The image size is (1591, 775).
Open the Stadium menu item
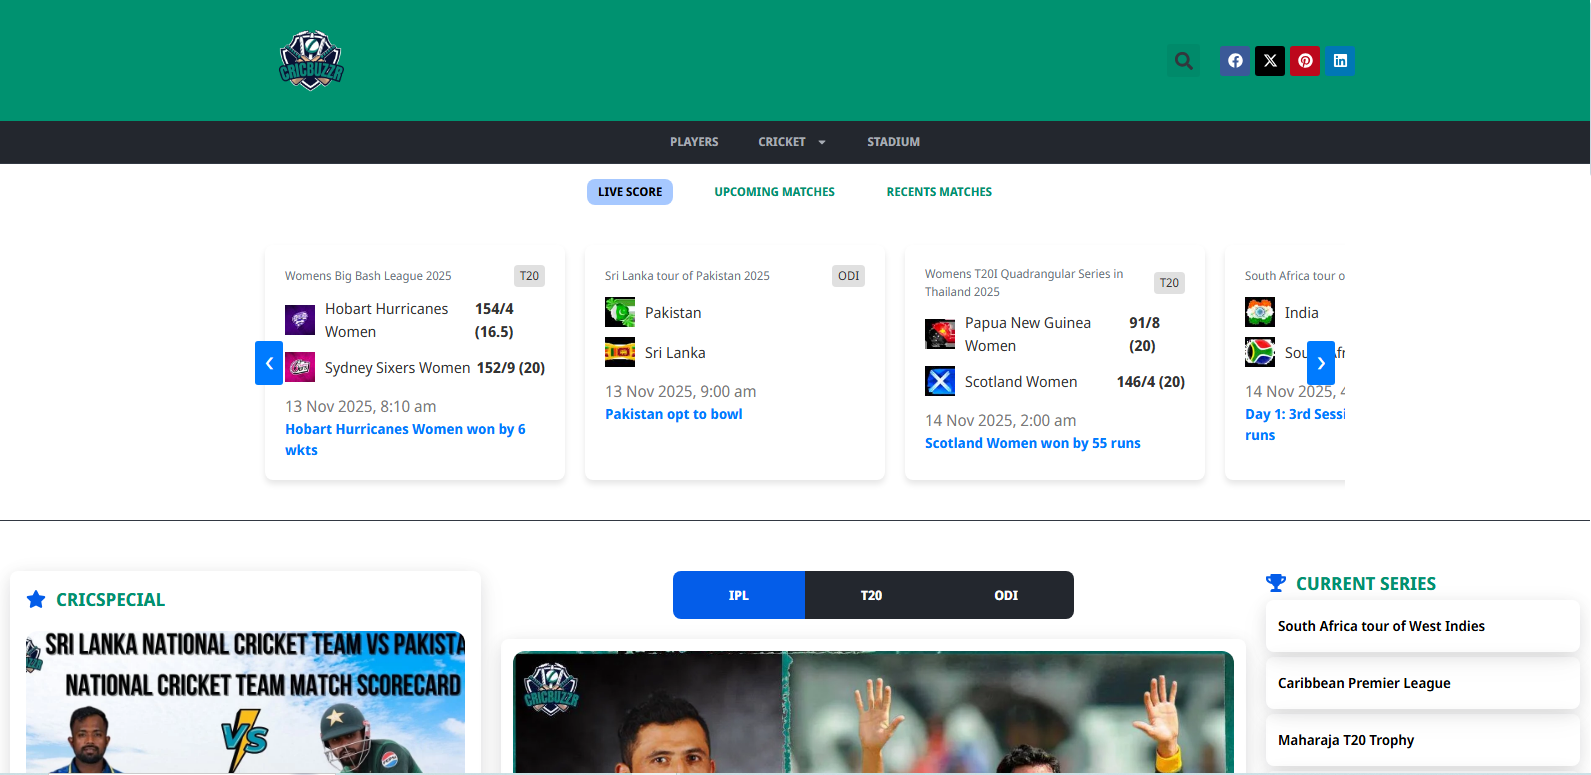click(x=893, y=142)
